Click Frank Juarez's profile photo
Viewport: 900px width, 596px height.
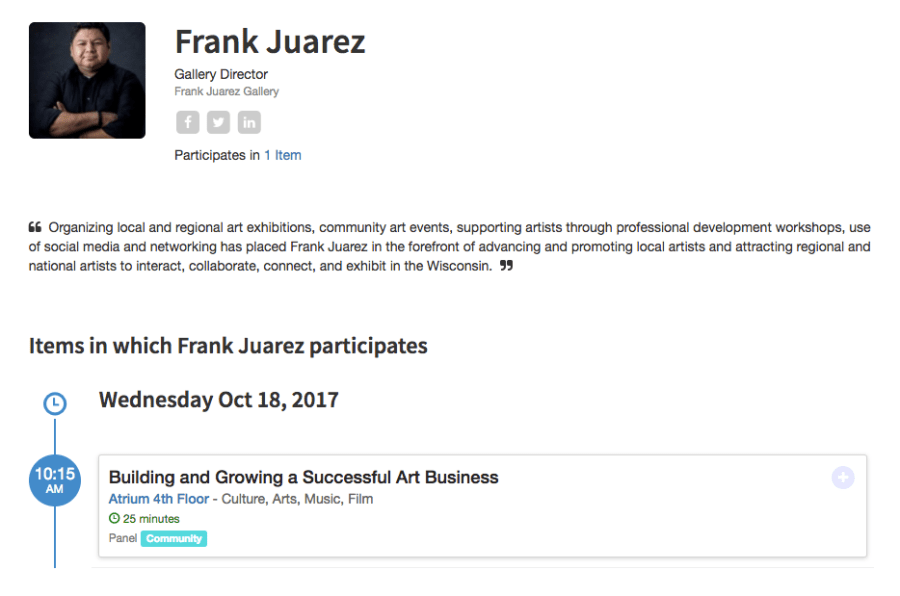tap(87, 80)
